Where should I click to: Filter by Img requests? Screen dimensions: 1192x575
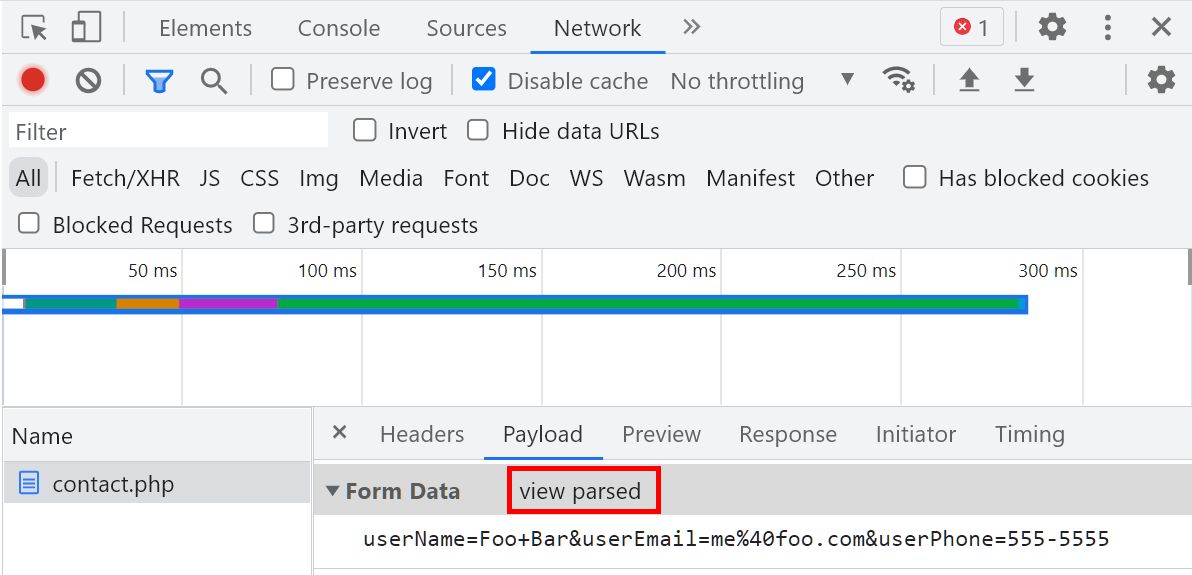click(x=319, y=178)
